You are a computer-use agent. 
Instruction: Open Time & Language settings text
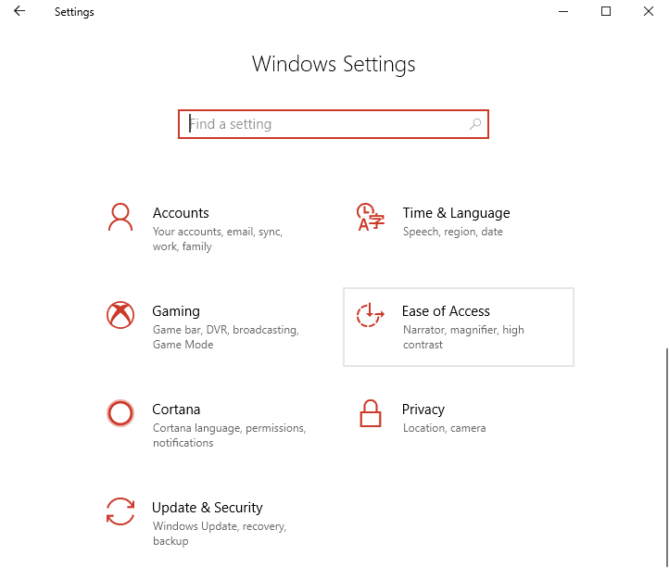click(x=456, y=213)
